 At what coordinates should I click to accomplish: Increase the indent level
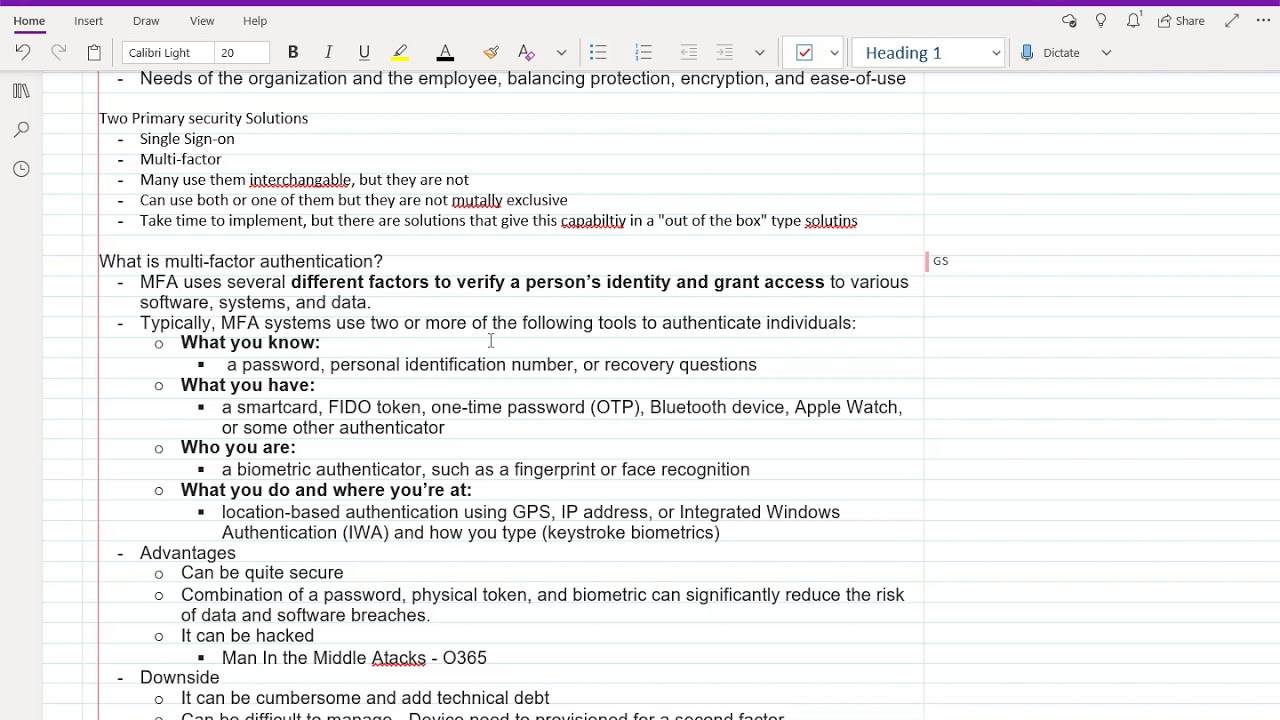click(724, 52)
